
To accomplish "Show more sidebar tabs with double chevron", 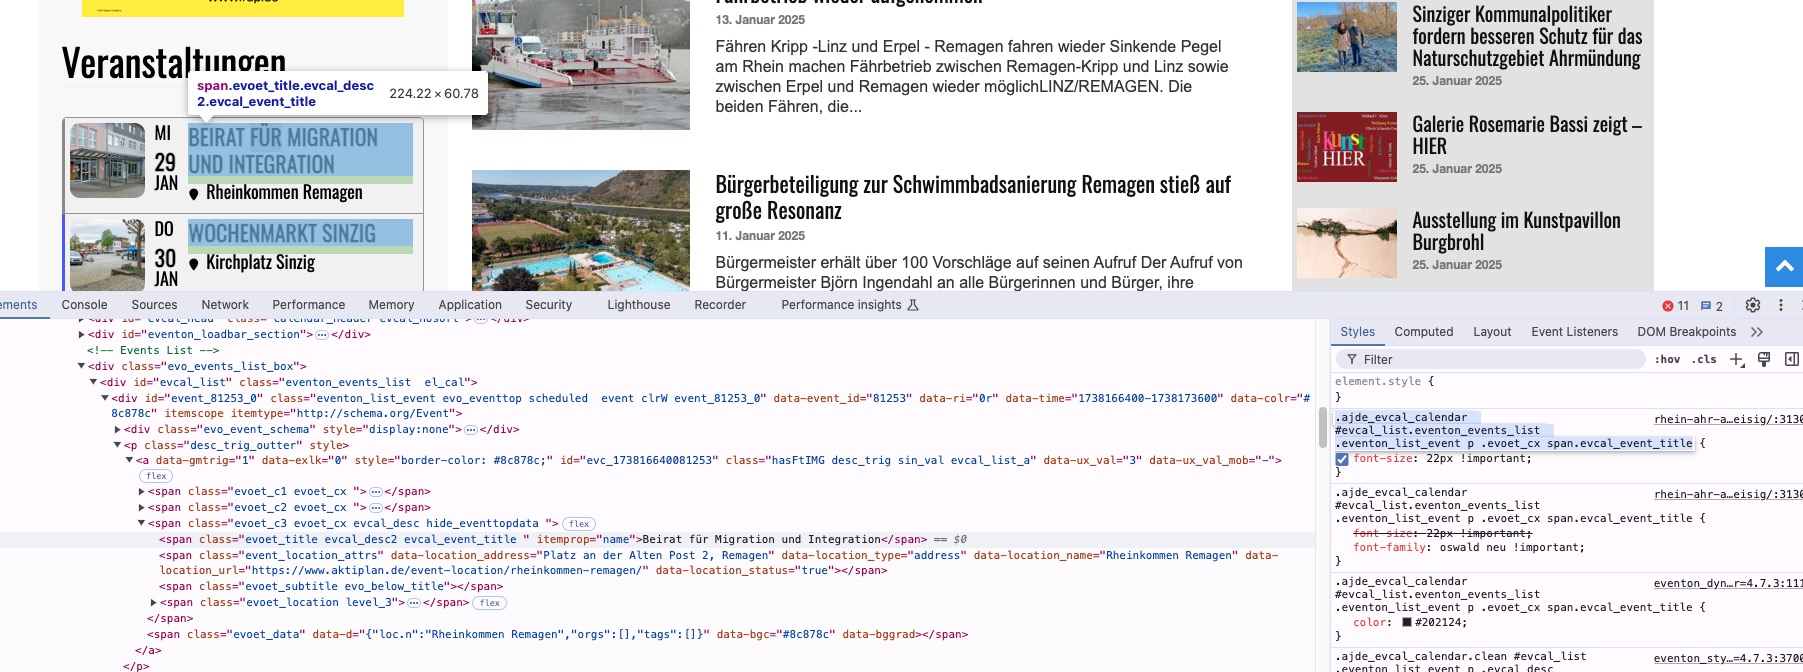I will 1757,332.
